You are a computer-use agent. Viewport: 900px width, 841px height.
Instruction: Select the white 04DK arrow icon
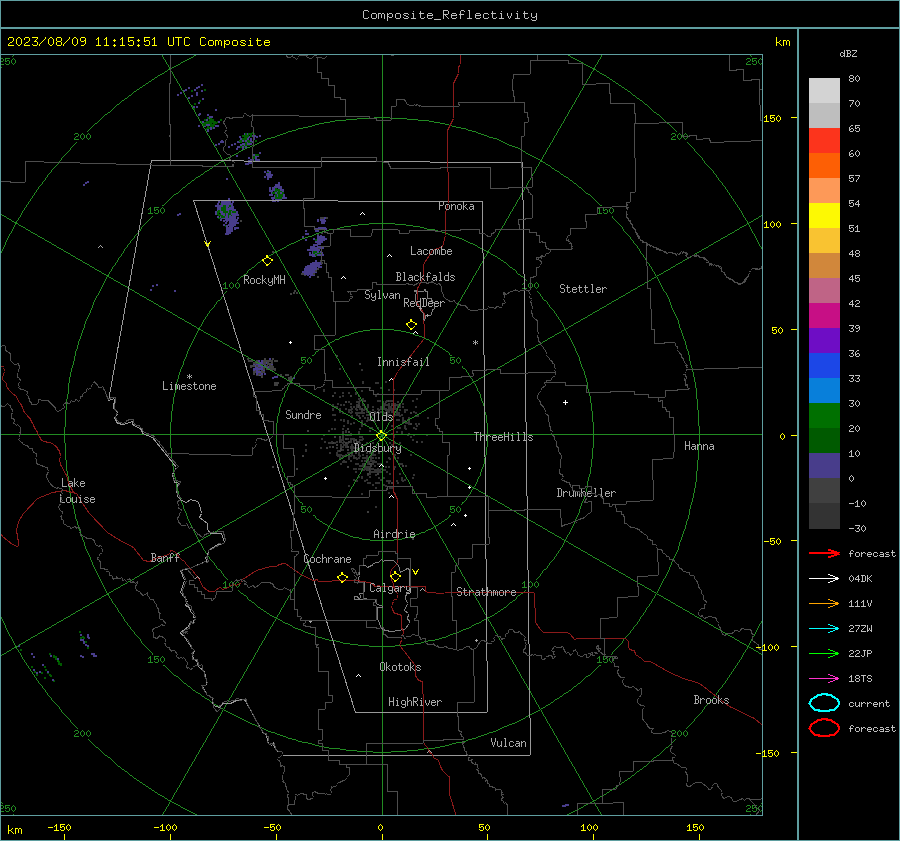(x=824, y=579)
